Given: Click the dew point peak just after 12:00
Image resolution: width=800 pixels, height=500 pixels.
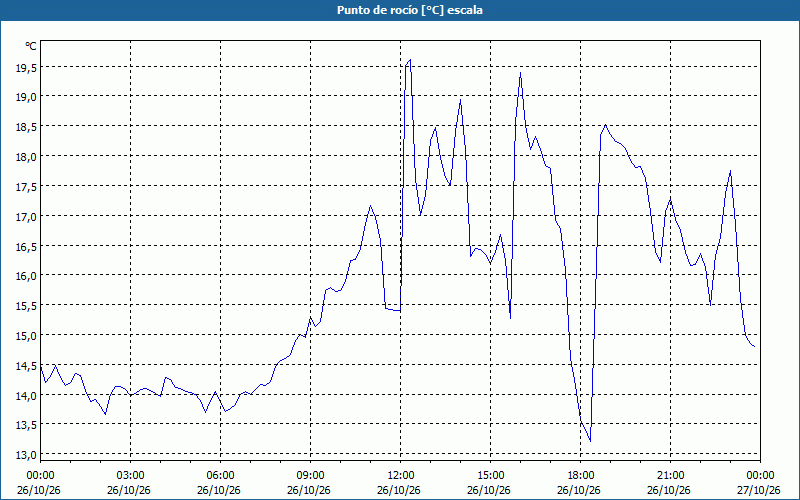Looking at the screenshot, I should pyautogui.click(x=410, y=60).
